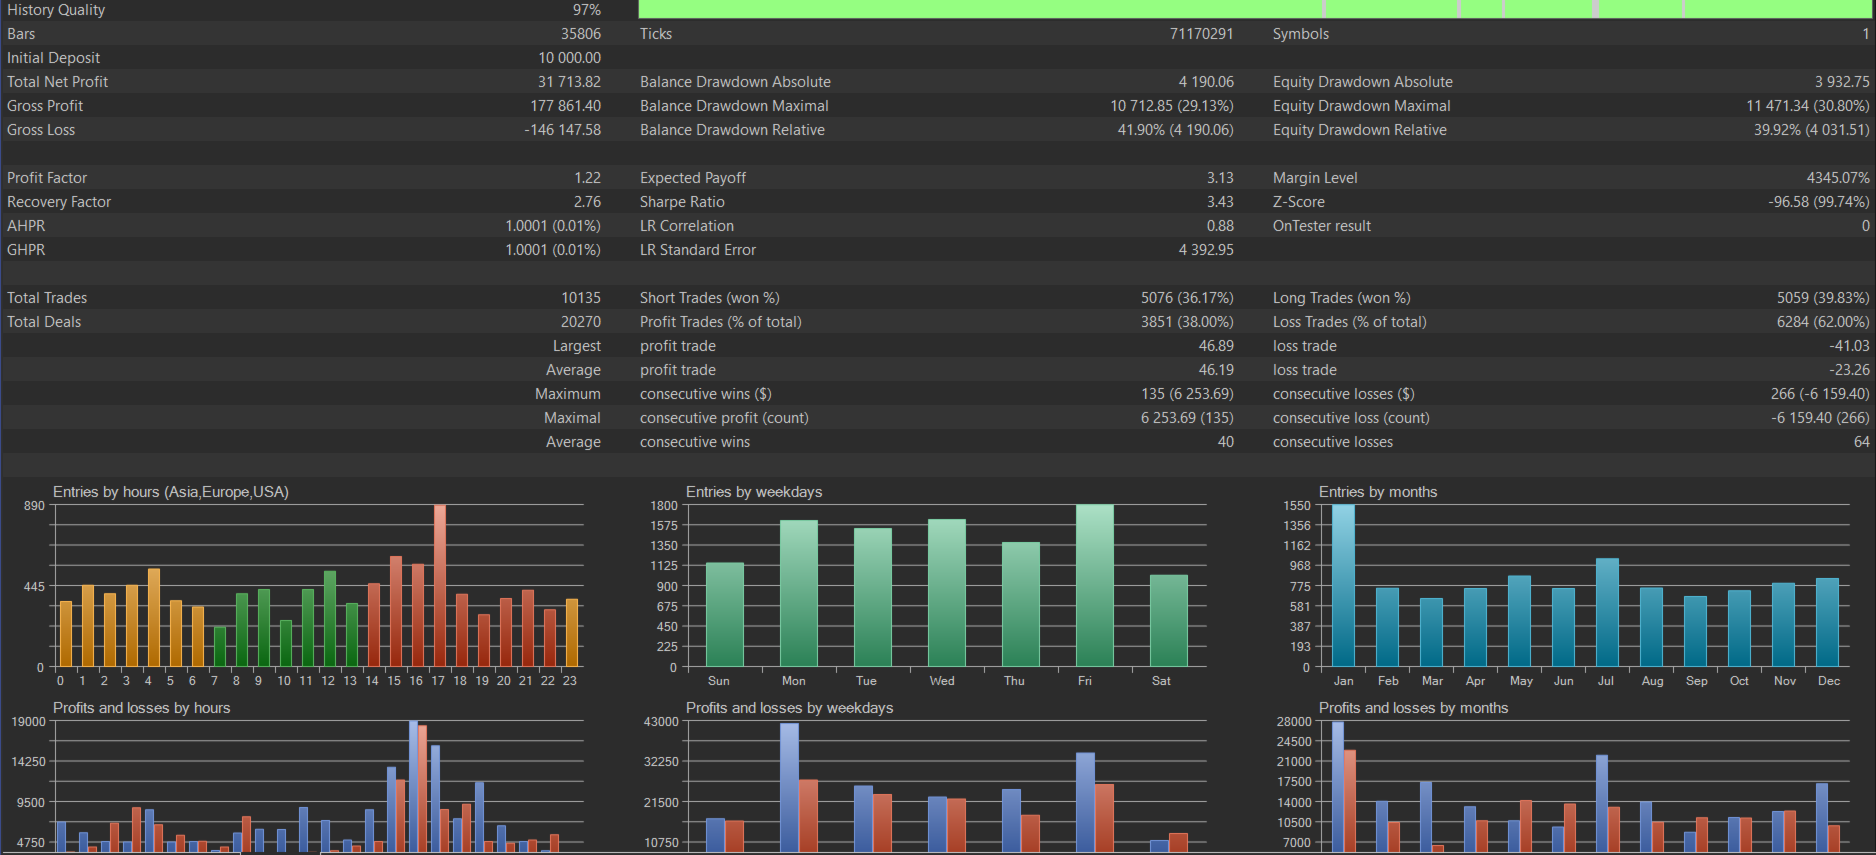Click the Recovery Factor value "2.76"
Image resolution: width=1876 pixels, height=855 pixels.
pos(588,202)
